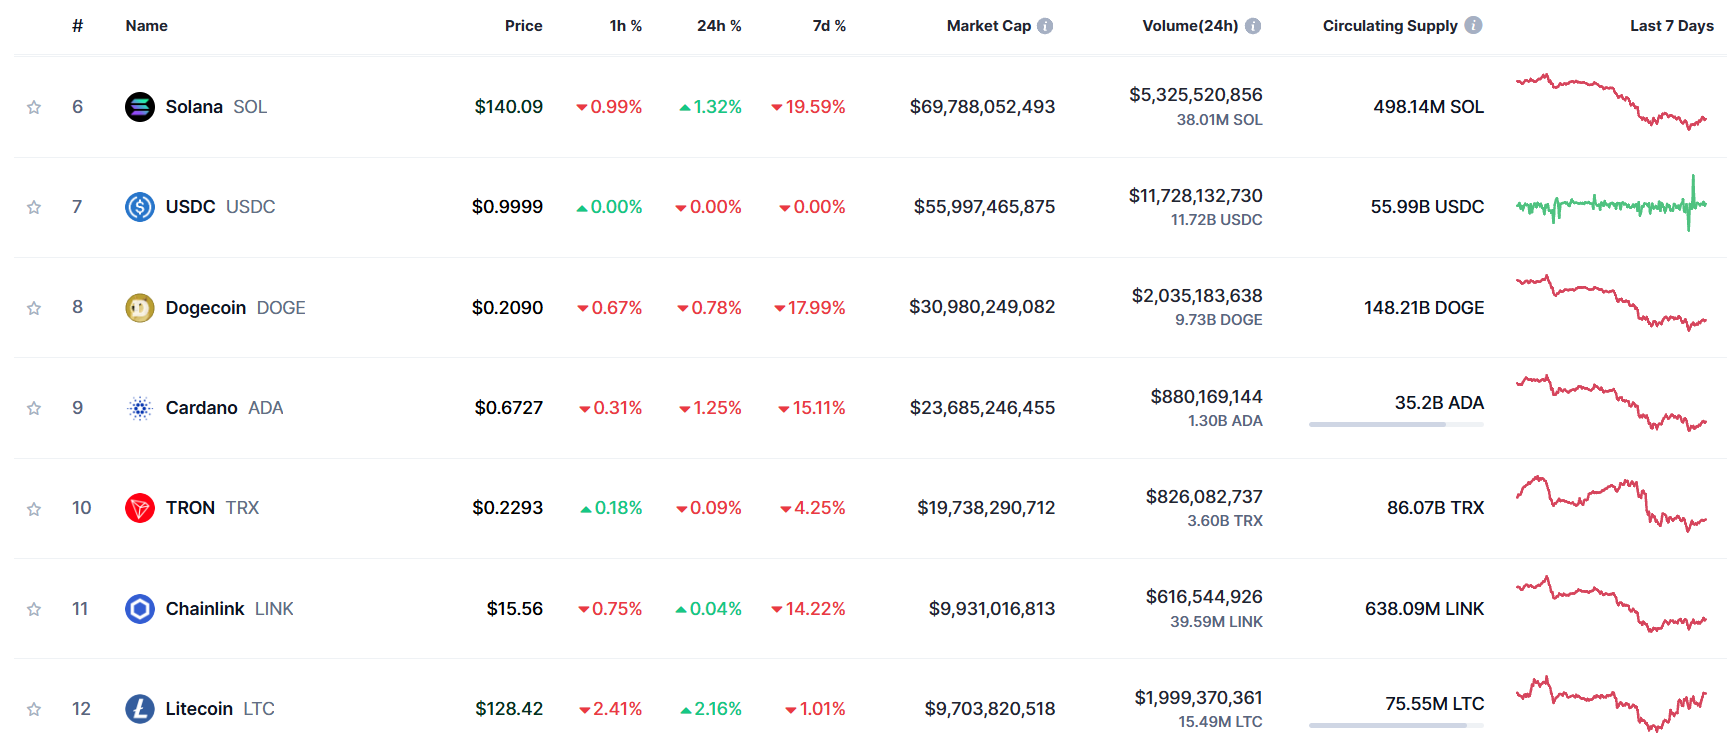Sort by Market Cap column header

click(x=989, y=26)
